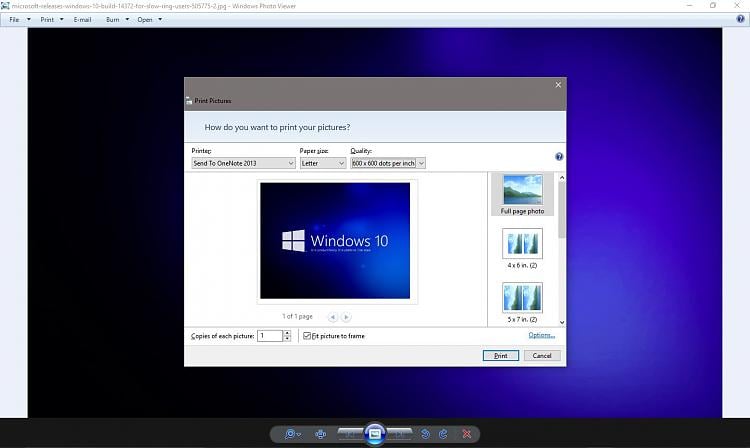Screen dimensions: 750x448
Task: Click the layout list scroll down arrow
Action: coord(562,323)
